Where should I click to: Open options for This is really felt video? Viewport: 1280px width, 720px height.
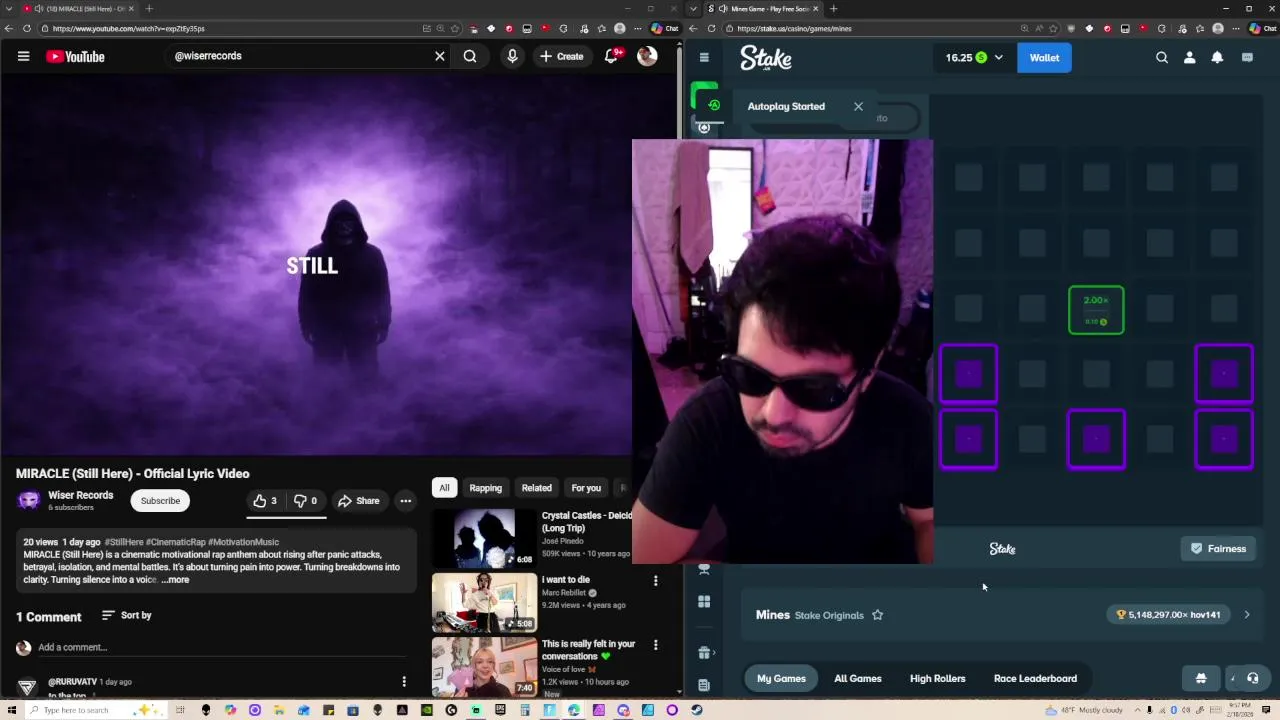pyautogui.click(x=655, y=645)
